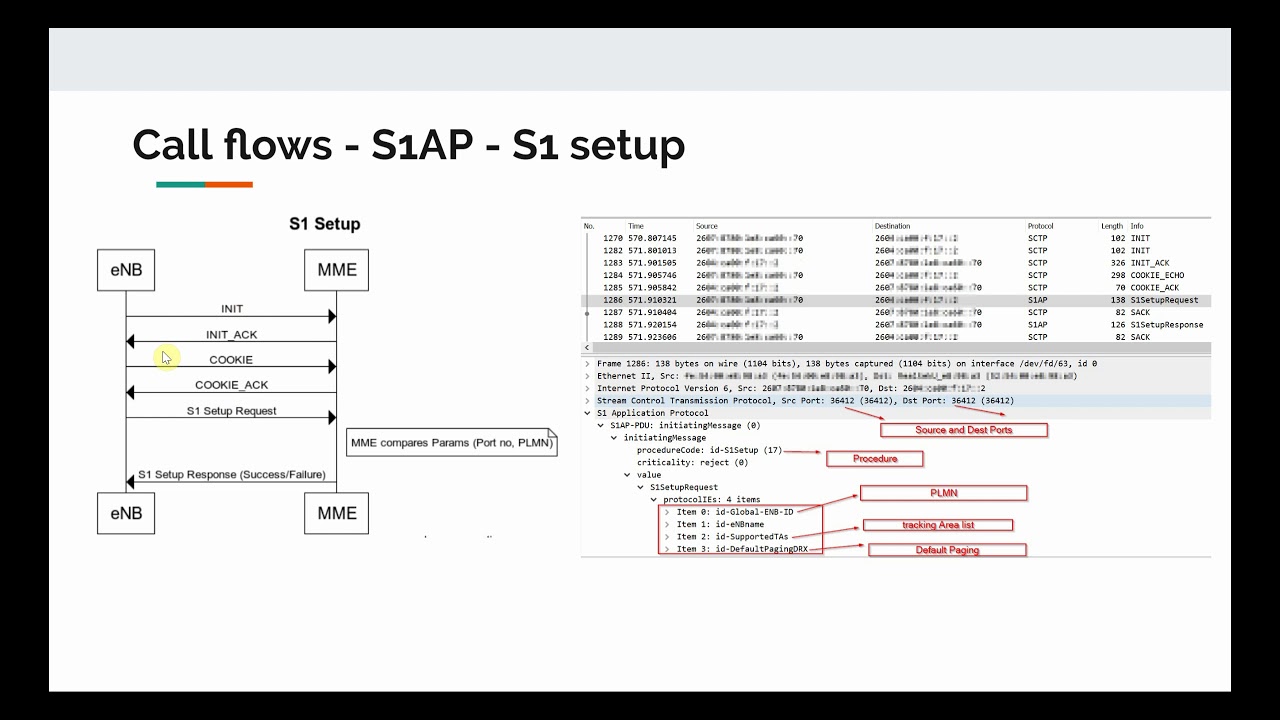Click the bottom eNB box in diagram
This screenshot has height=720, width=1280.
pyautogui.click(x=126, y=512)
